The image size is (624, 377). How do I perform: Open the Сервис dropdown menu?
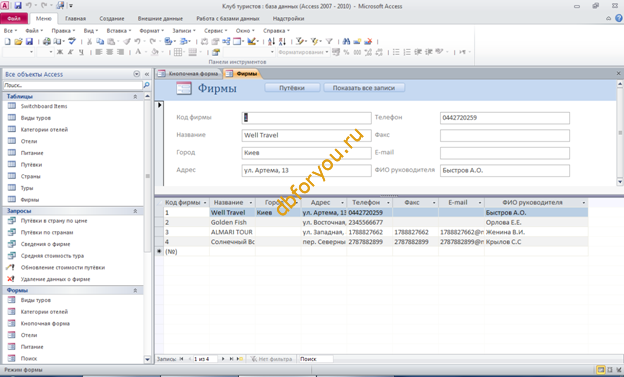(x=216, y=31)
